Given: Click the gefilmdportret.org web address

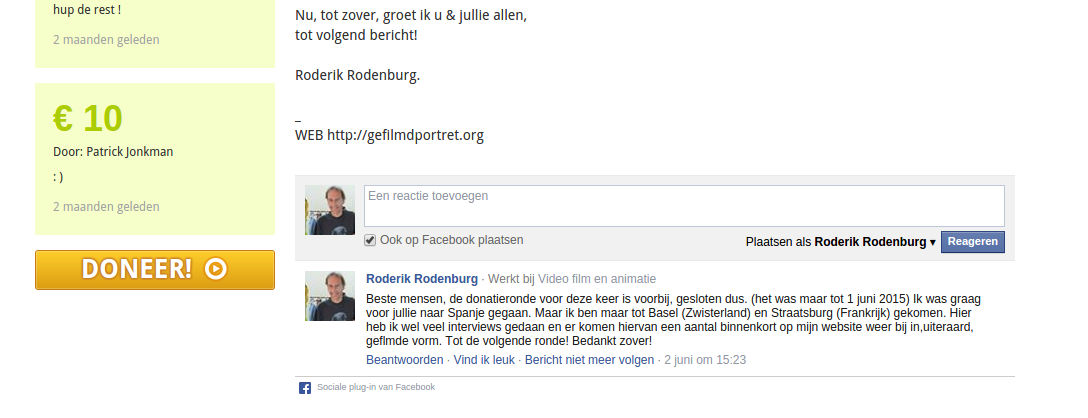Looking at the screenshot, I should pyautogui.click(x=405, y=135).
